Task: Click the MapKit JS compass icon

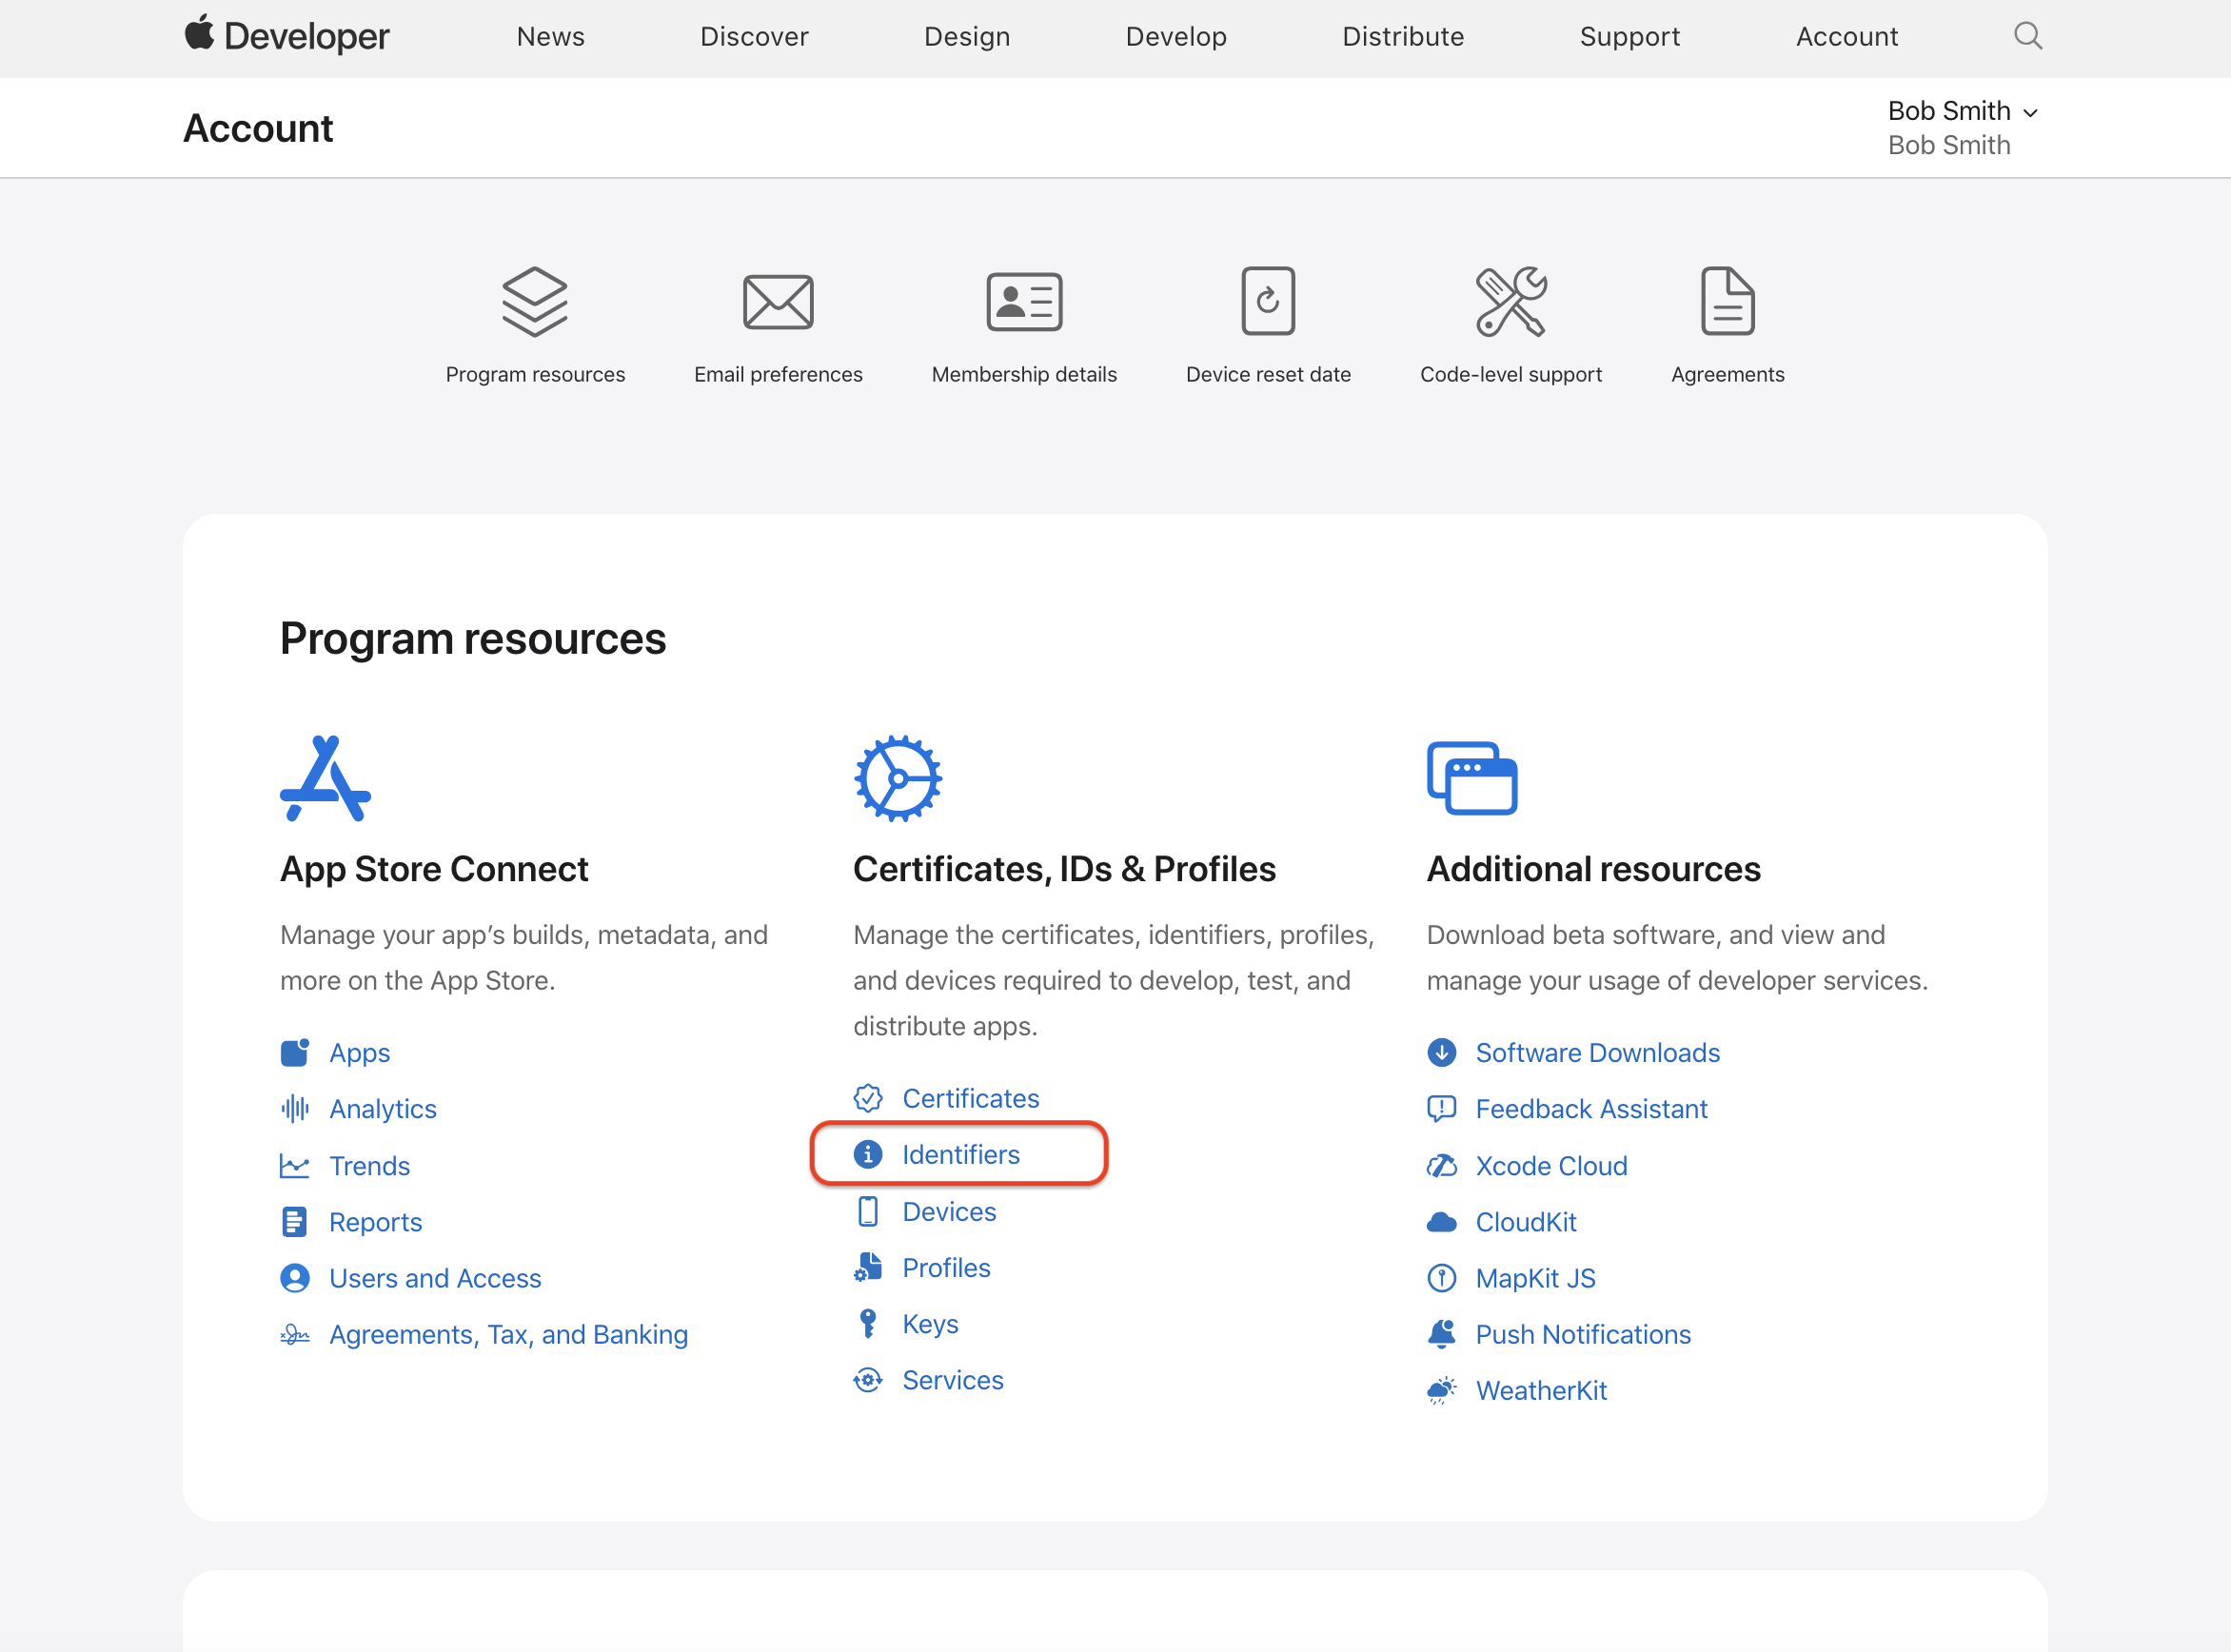Action: coord(1442,1278)
